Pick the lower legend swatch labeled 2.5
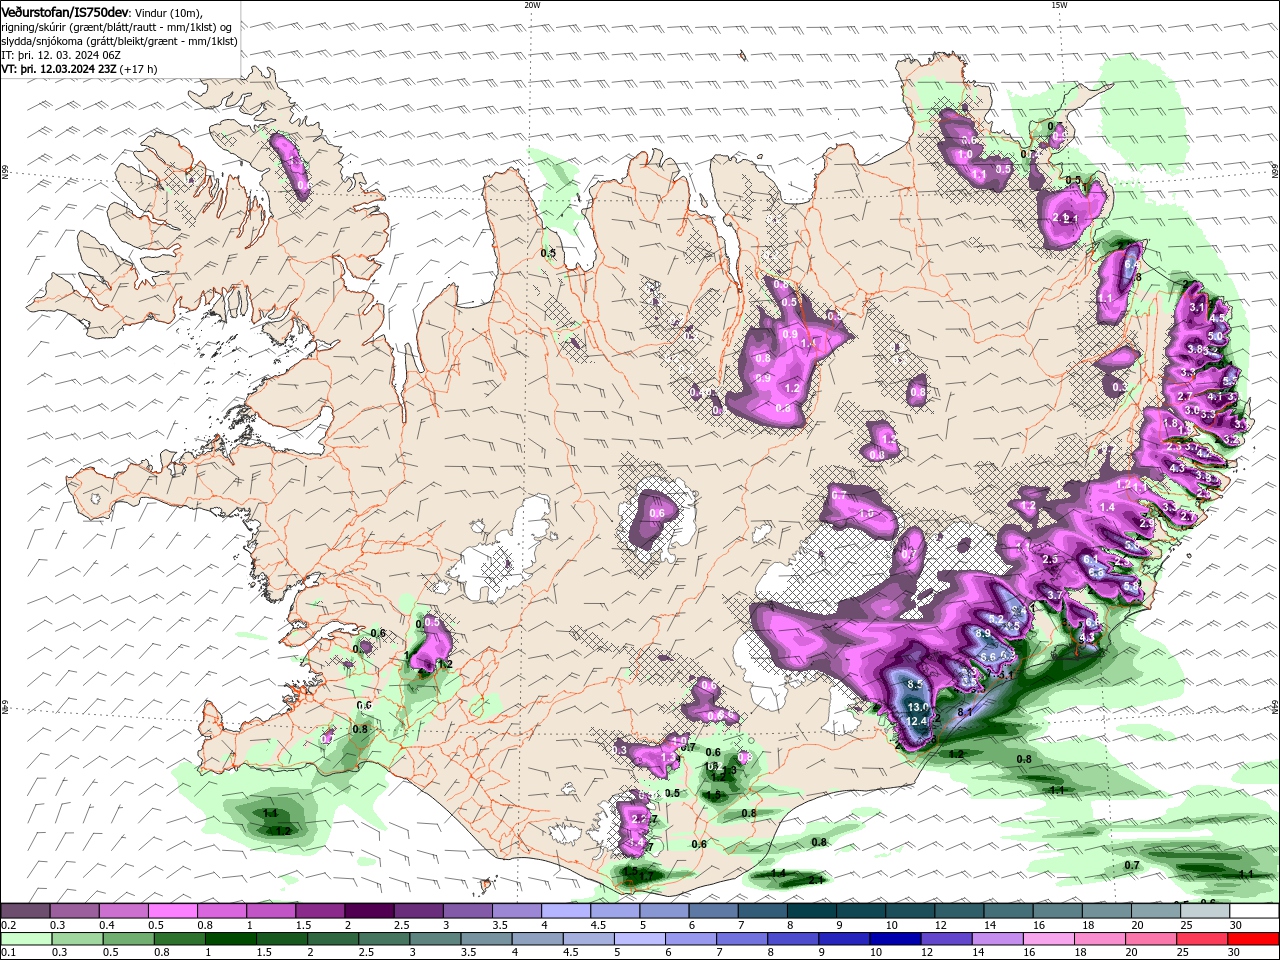This screenshot has width=1280, height=960. pyautogui.click(x=384, y=938)
